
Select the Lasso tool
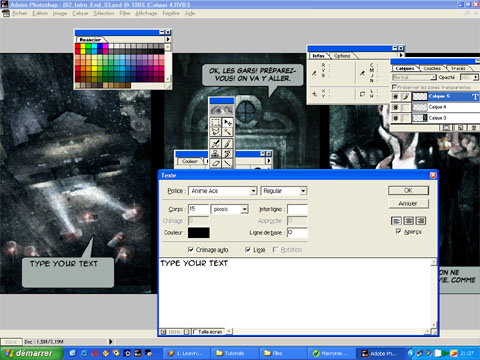tap(215, 132)
